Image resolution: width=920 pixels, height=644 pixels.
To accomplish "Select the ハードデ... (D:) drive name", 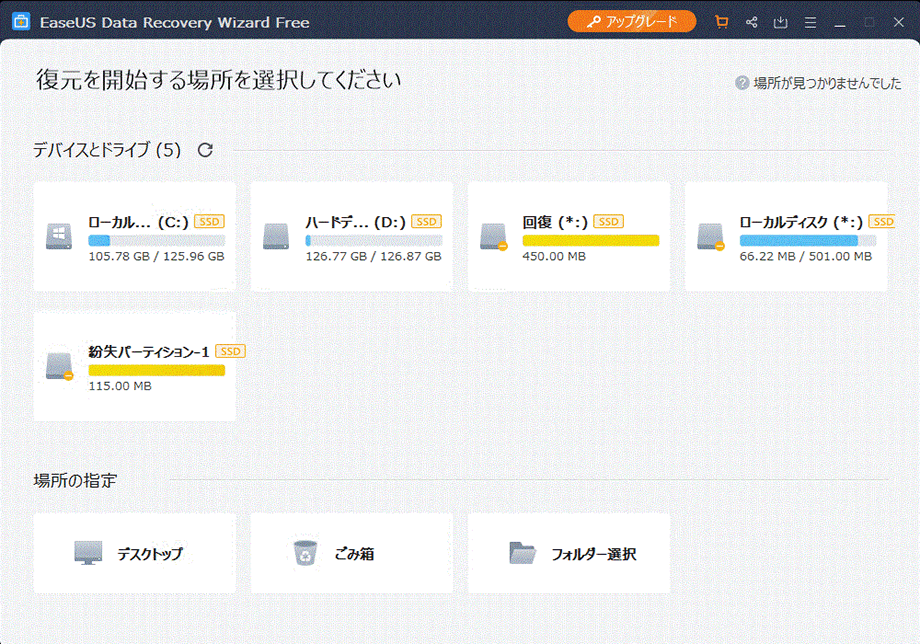I will [356, 222].
